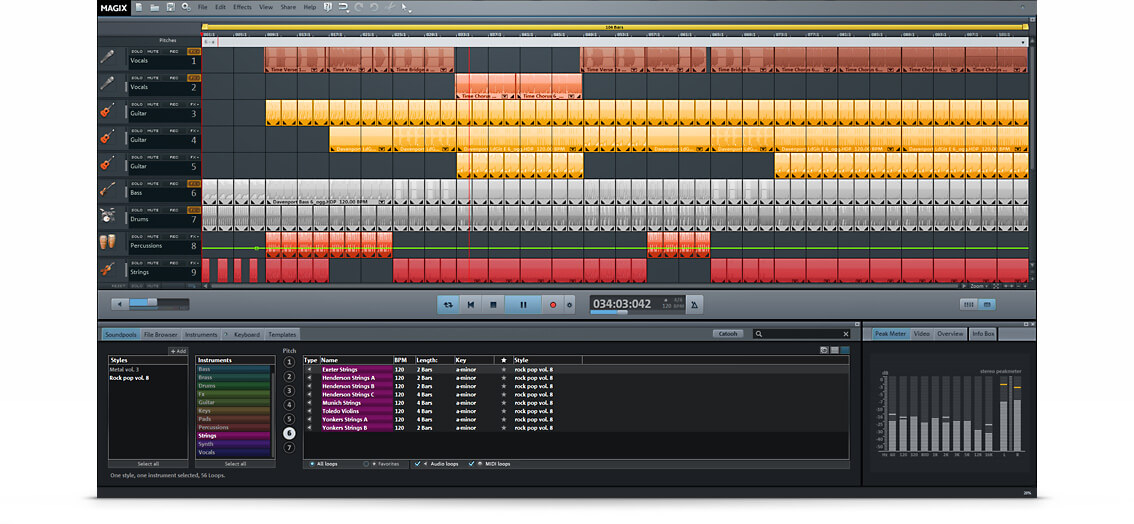This screenshot has width=1134, height=524.
Task: Open record options arrow beside record button
Action: (x=569, y=305)
